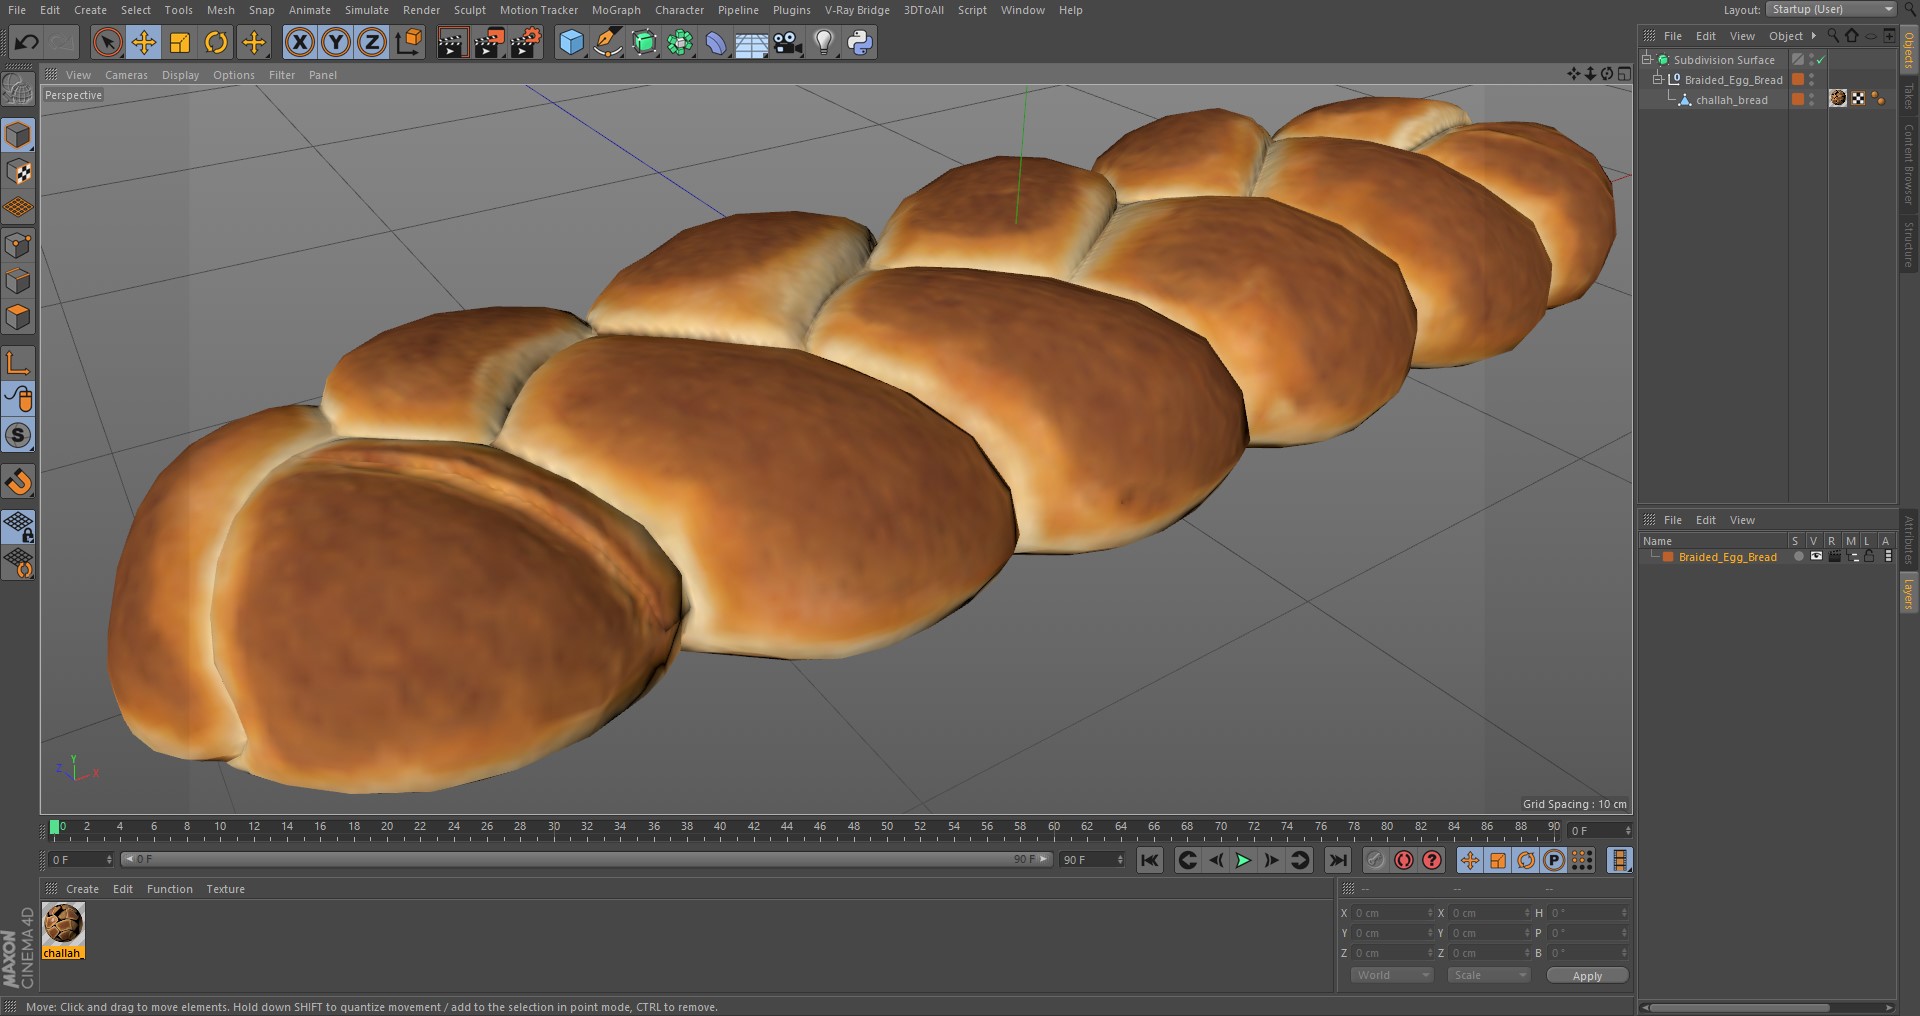This screenshot has height=1016, width=1920.
Task: Activate the Rotate tool in top toolbar
Action: coord(216,42)
